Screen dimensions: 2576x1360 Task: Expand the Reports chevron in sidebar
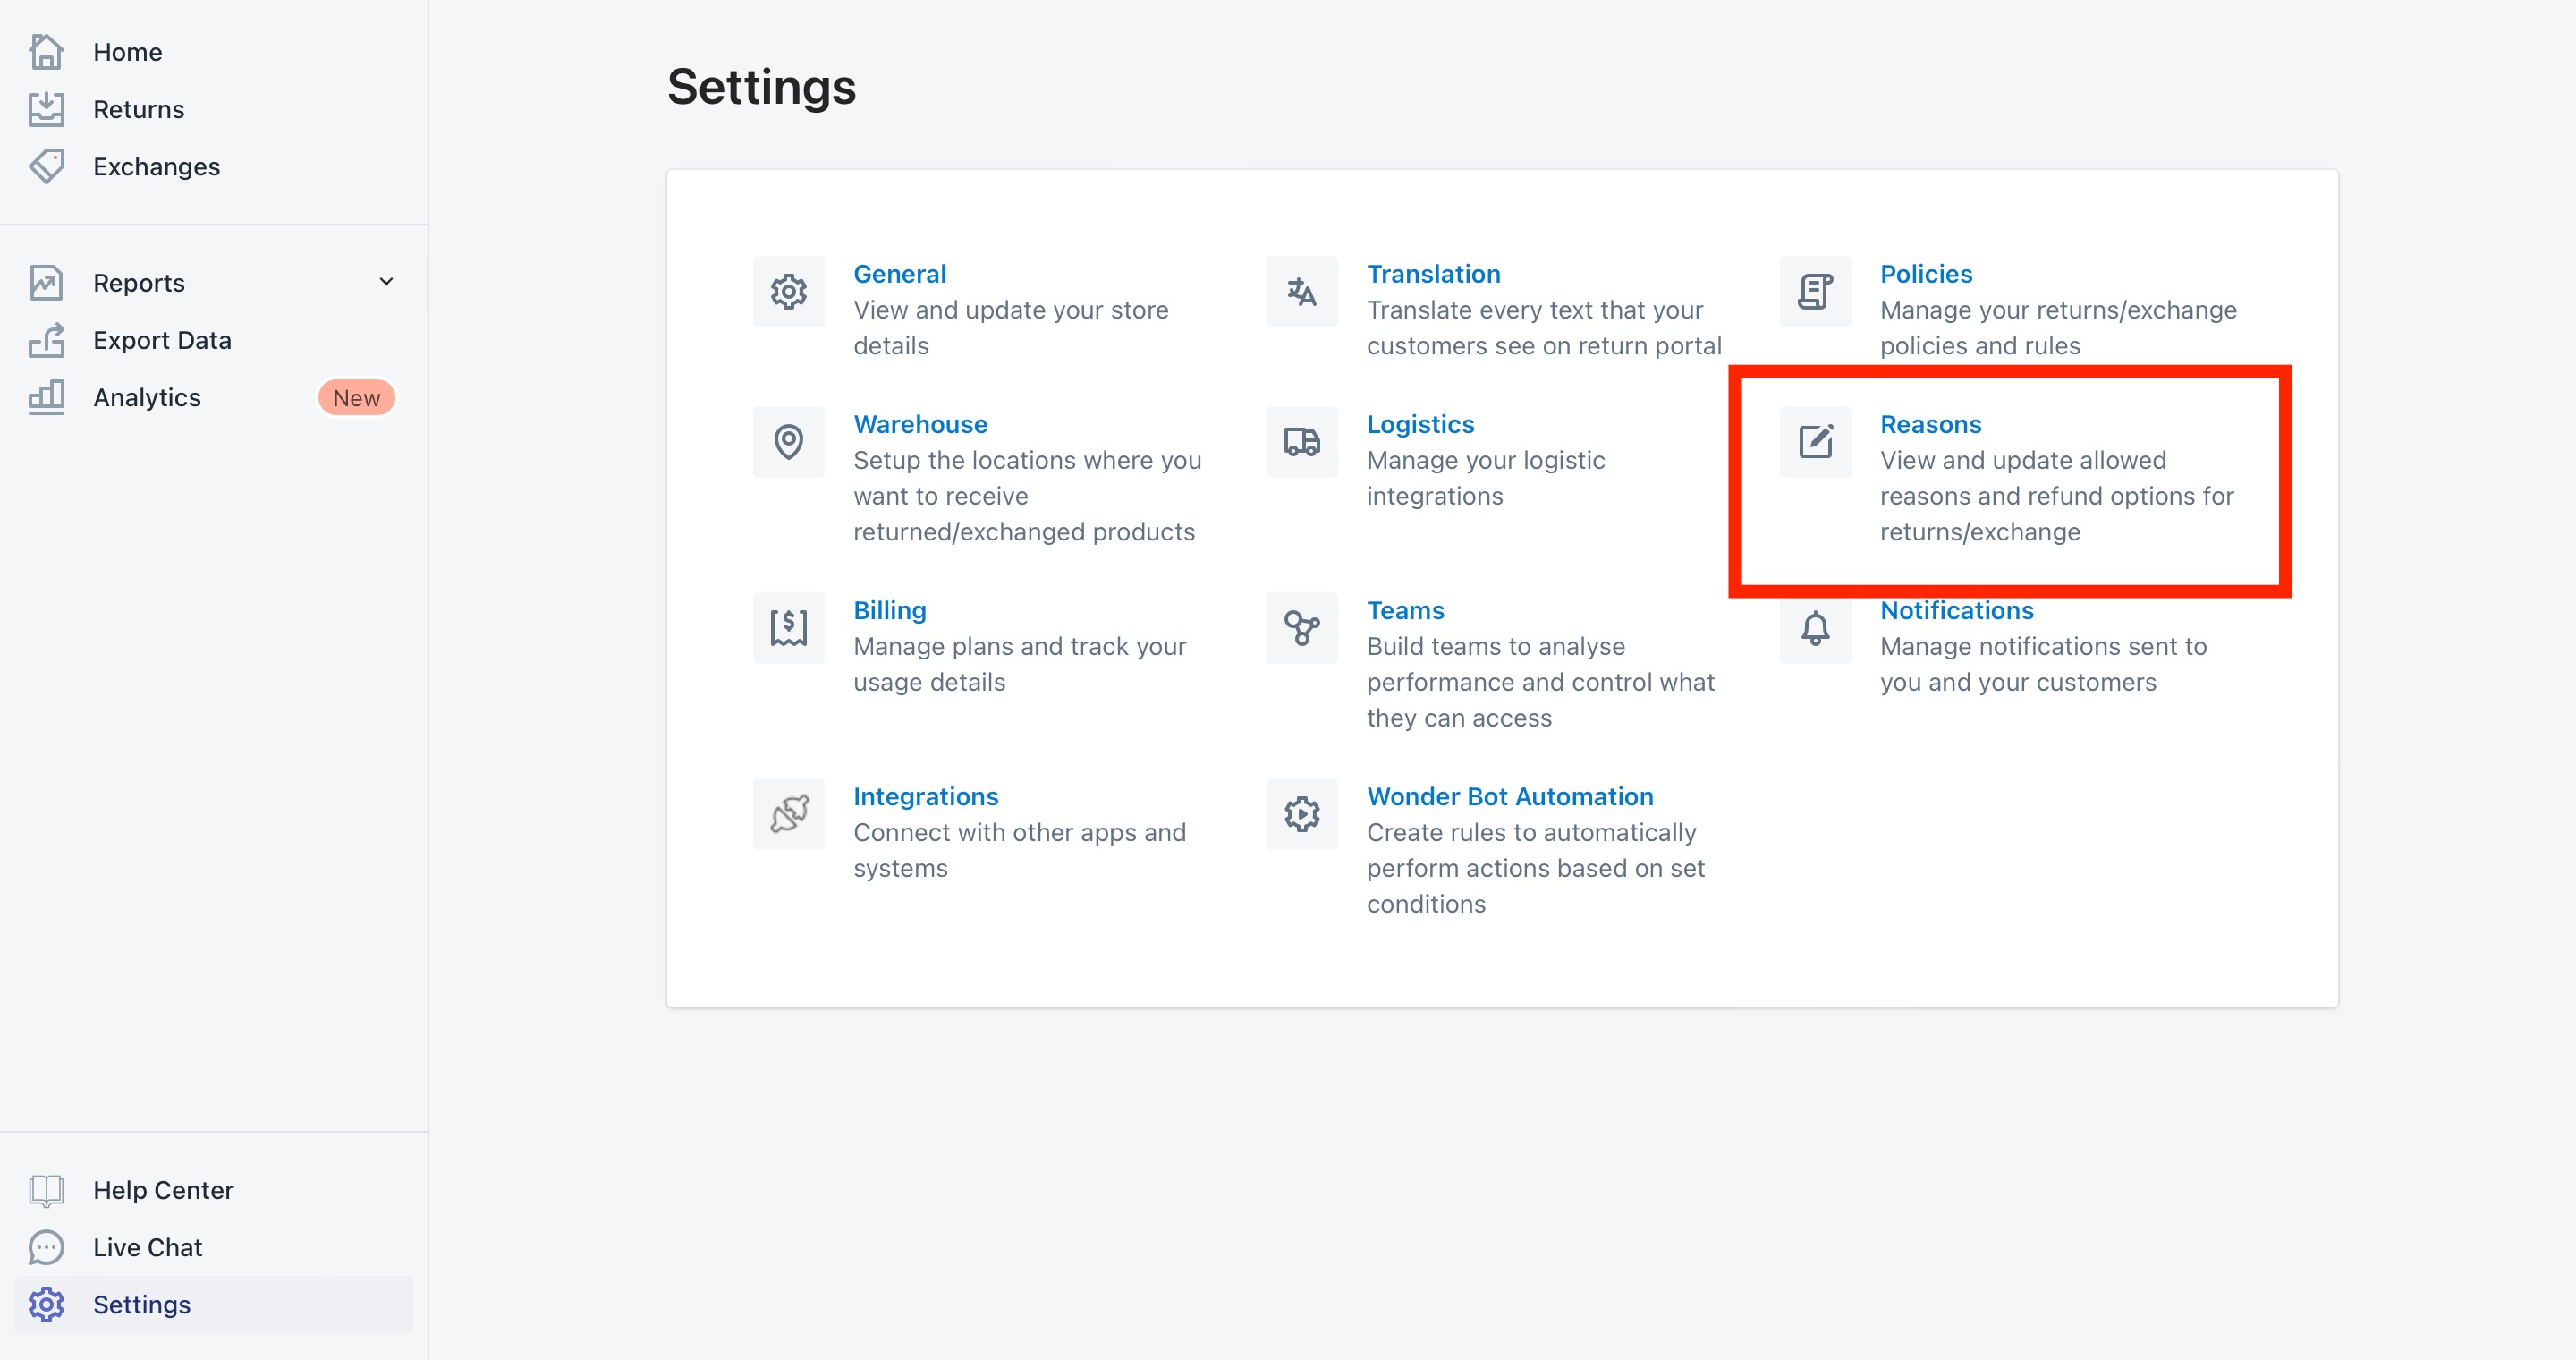click(x=386, y=283)
